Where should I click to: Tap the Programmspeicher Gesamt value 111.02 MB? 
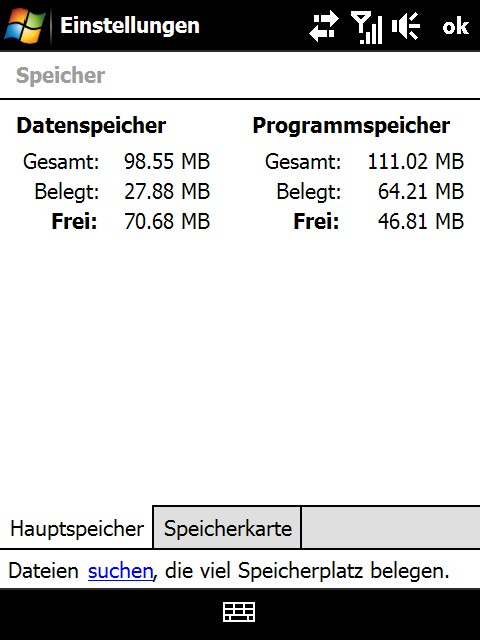416,161
